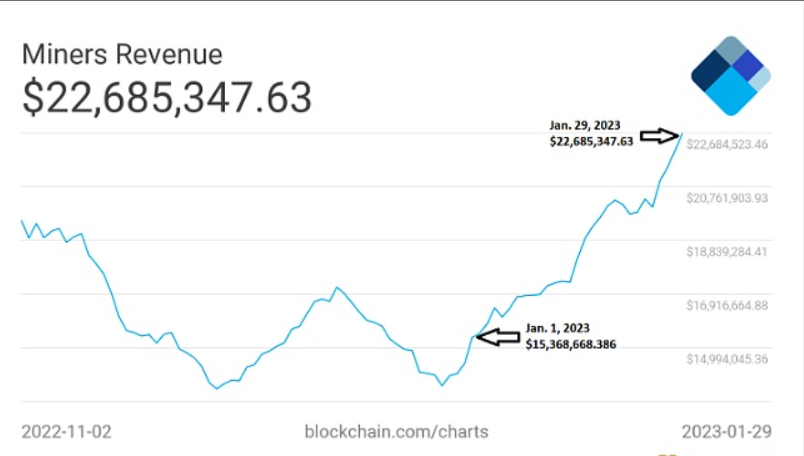Viewport: 804px width, 456px height.
Task: Select the 2022-11-02 start date label
Action: (x=66, y=431)
